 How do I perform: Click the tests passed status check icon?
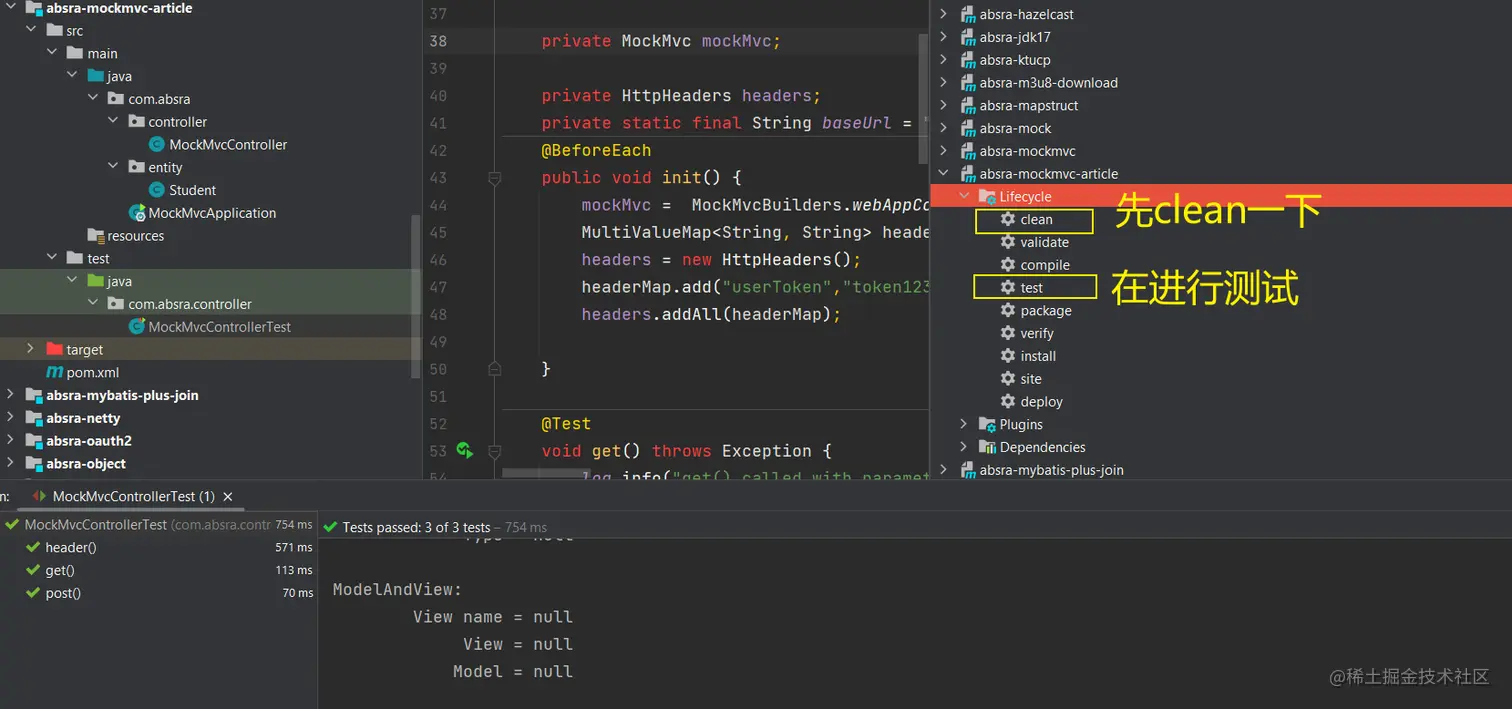coord(330,526)
